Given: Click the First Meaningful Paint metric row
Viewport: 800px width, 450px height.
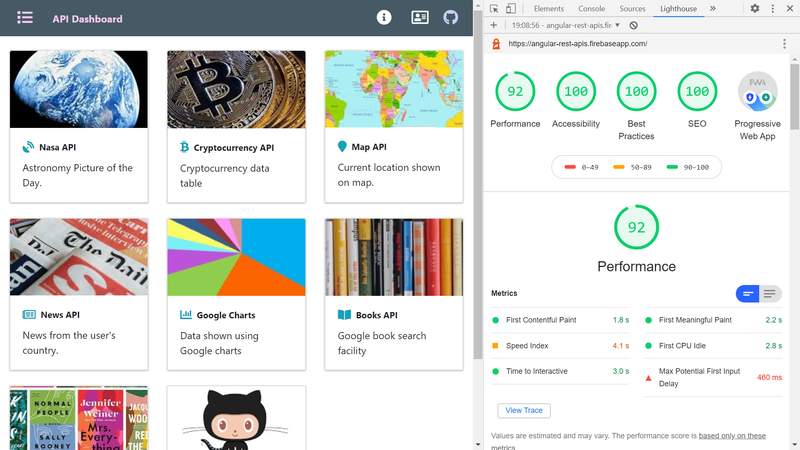Looking at the screenshot, I should 713,320.
